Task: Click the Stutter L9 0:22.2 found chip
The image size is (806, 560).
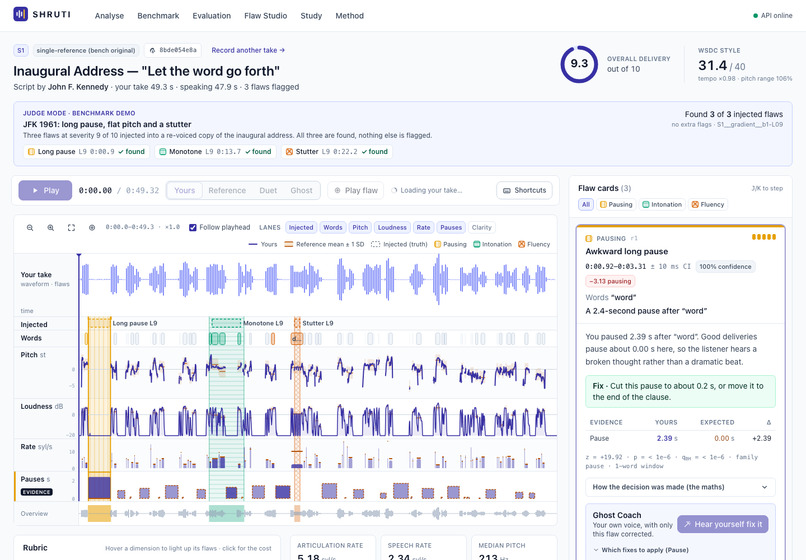Action: pyautogui.click(x=337, y=152)
